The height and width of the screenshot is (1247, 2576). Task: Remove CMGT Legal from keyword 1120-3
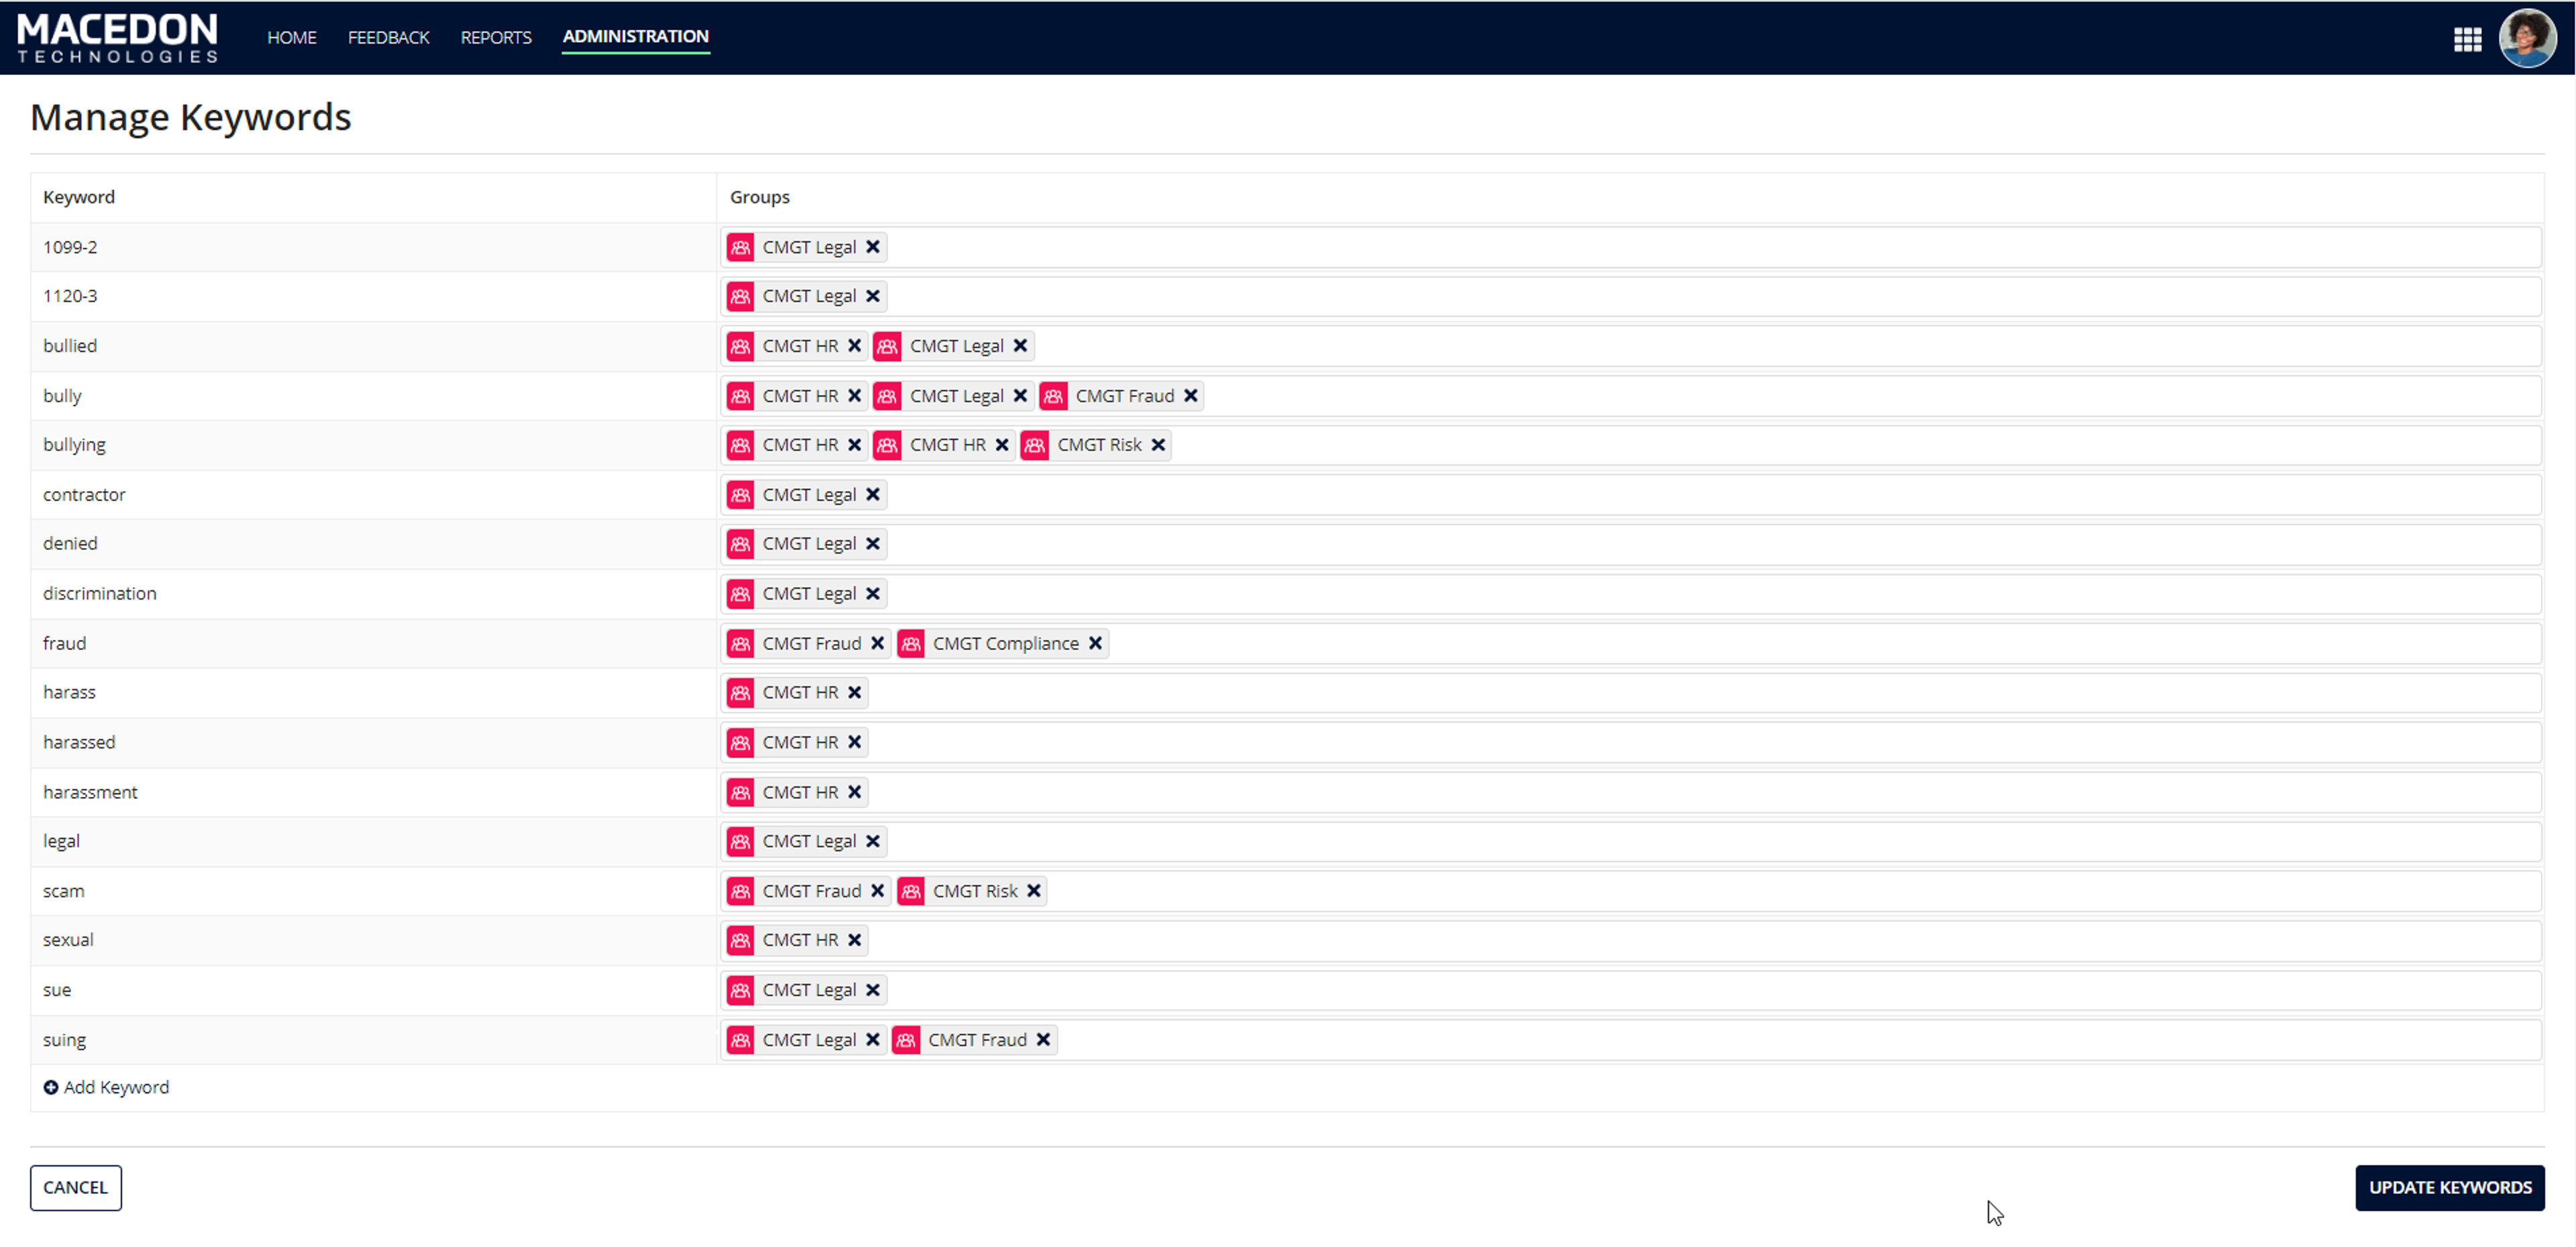point(872,296)
